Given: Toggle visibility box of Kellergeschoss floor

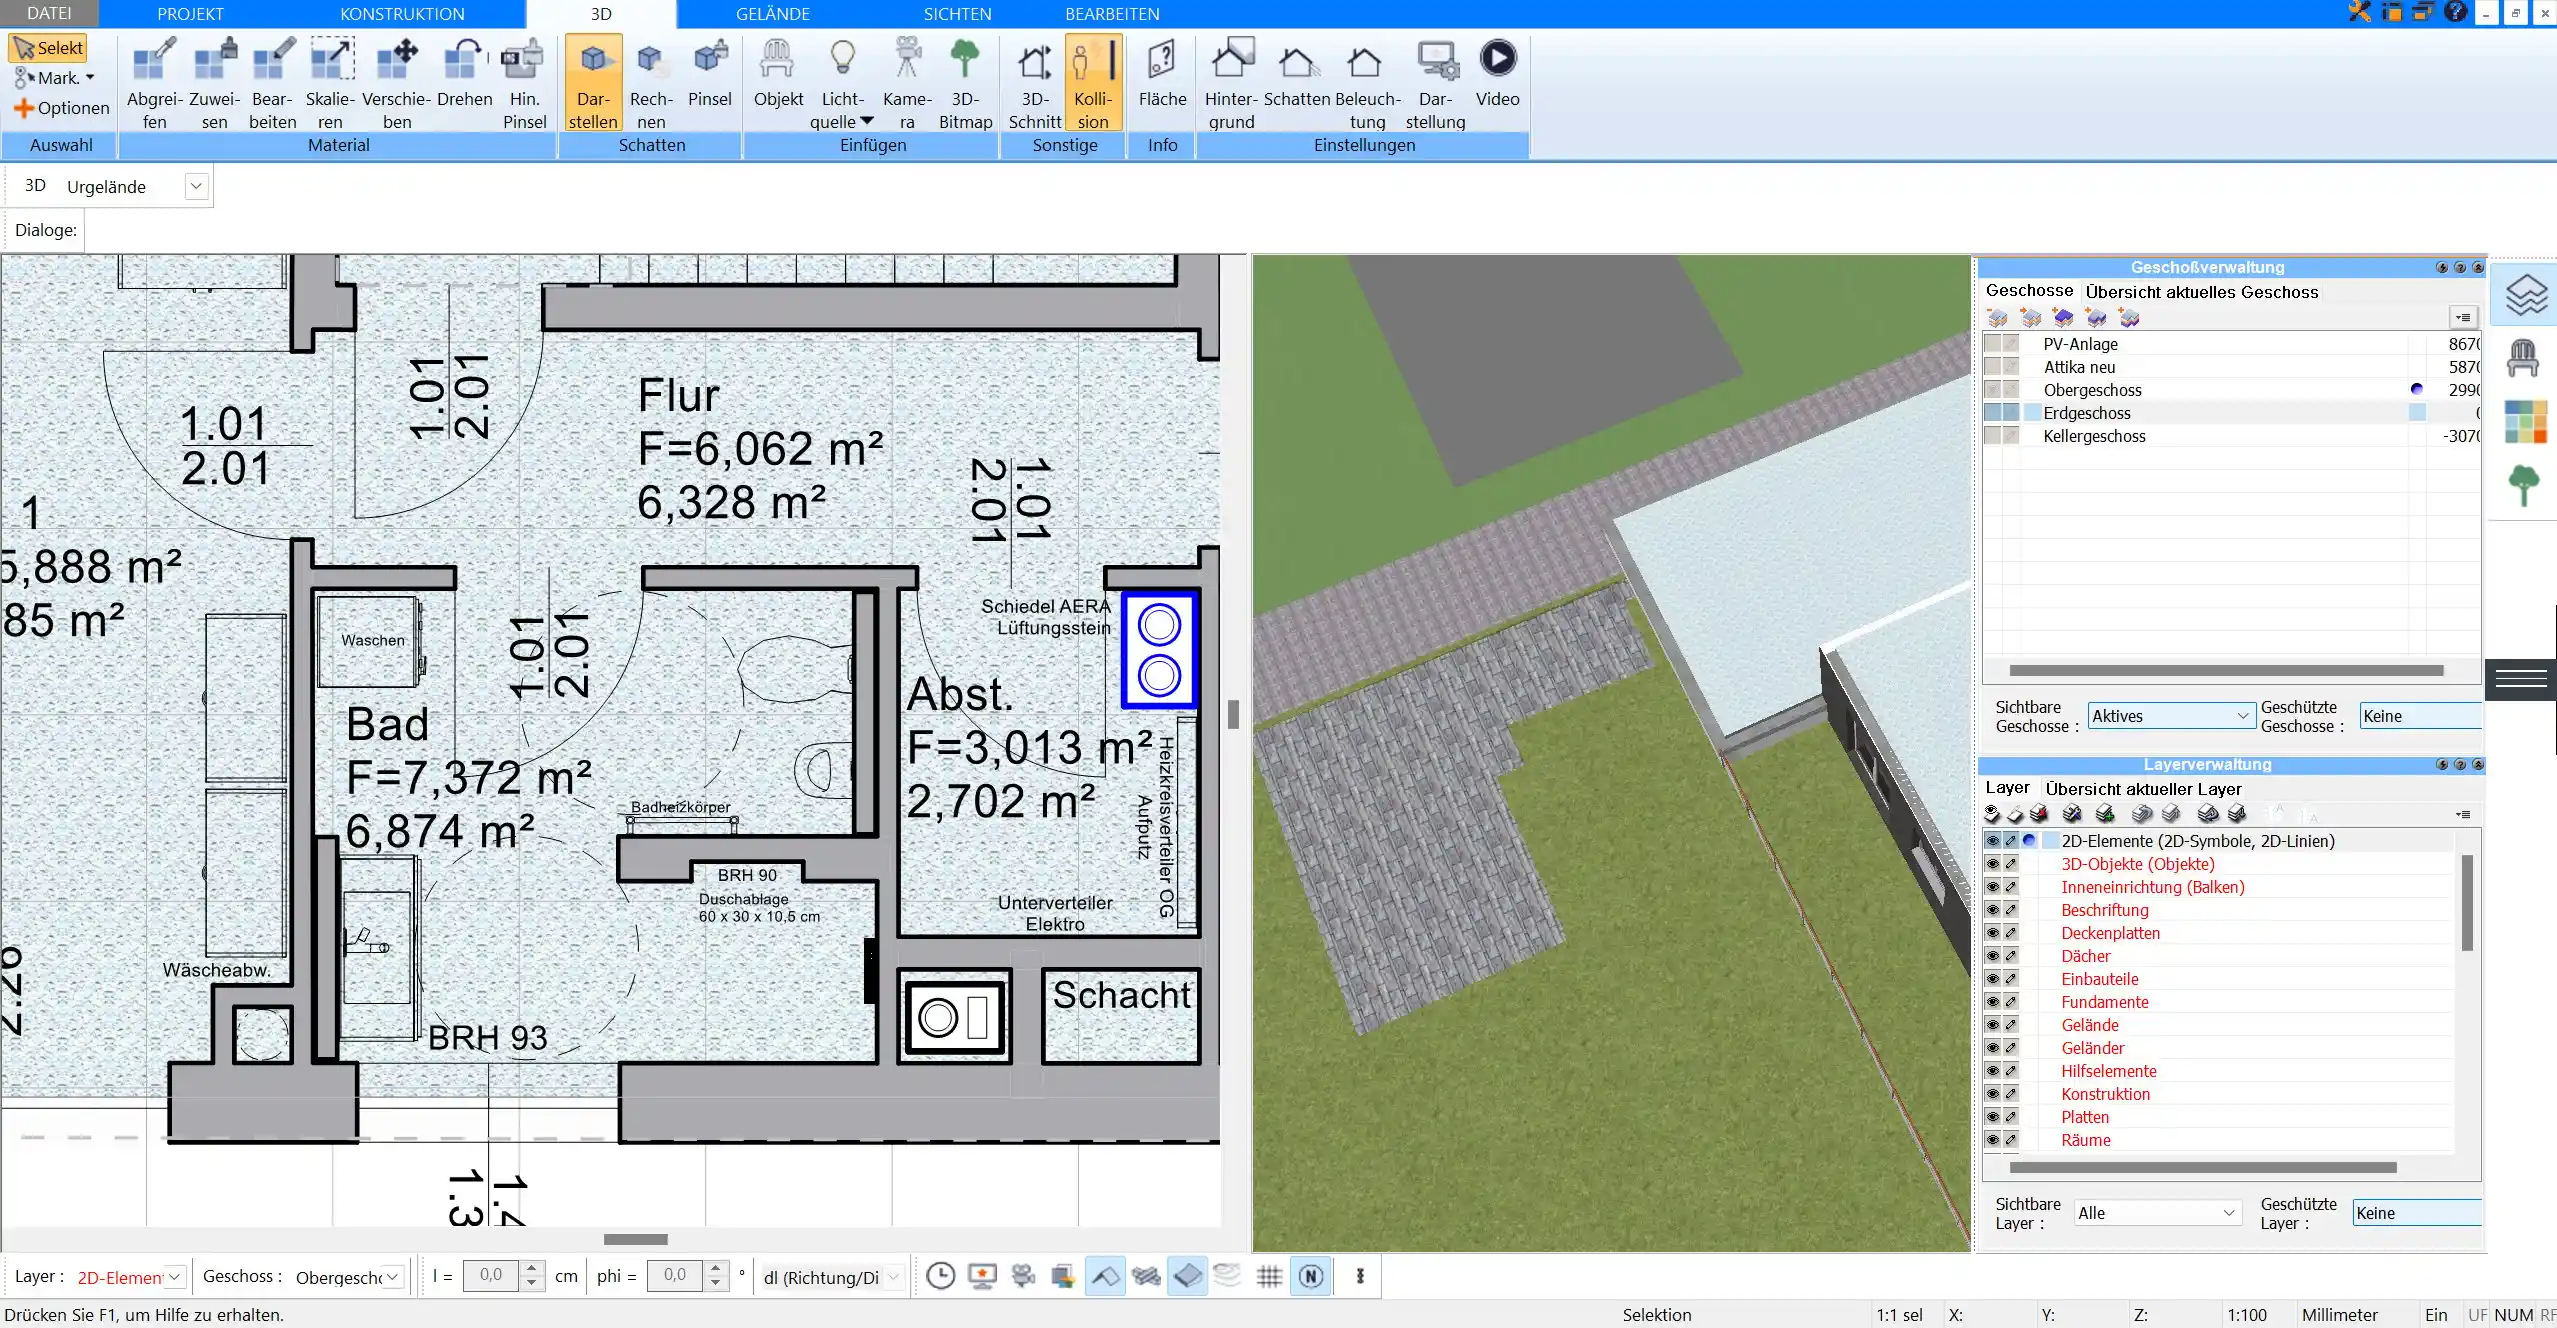Looking at the screenshot, I should click(x=1992, y=436).
